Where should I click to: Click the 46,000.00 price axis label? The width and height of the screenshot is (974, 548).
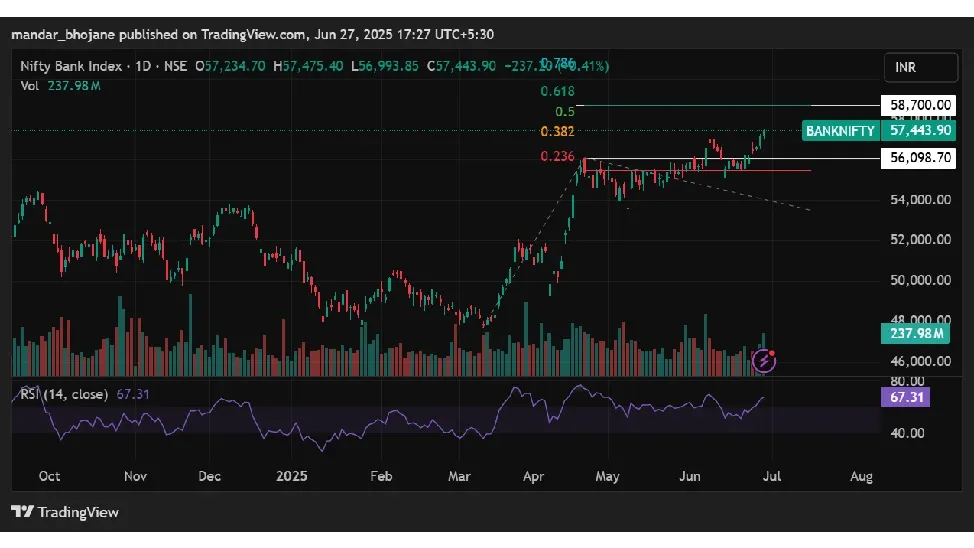pyautogui.click(x=920, y=360)
